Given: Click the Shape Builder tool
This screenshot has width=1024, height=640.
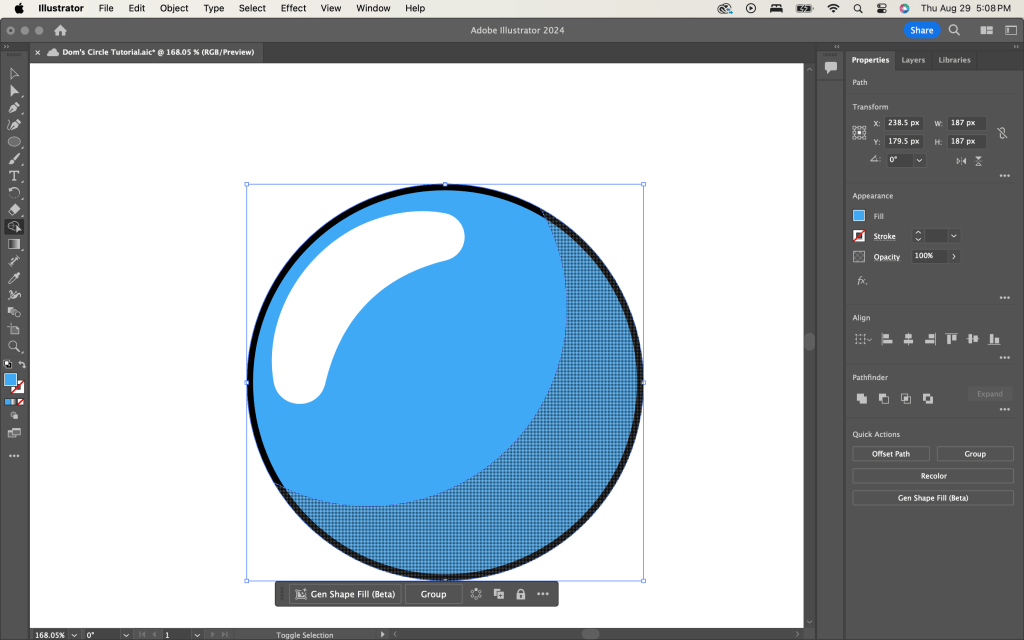Looking at the screenshot, I should [14, 227].
